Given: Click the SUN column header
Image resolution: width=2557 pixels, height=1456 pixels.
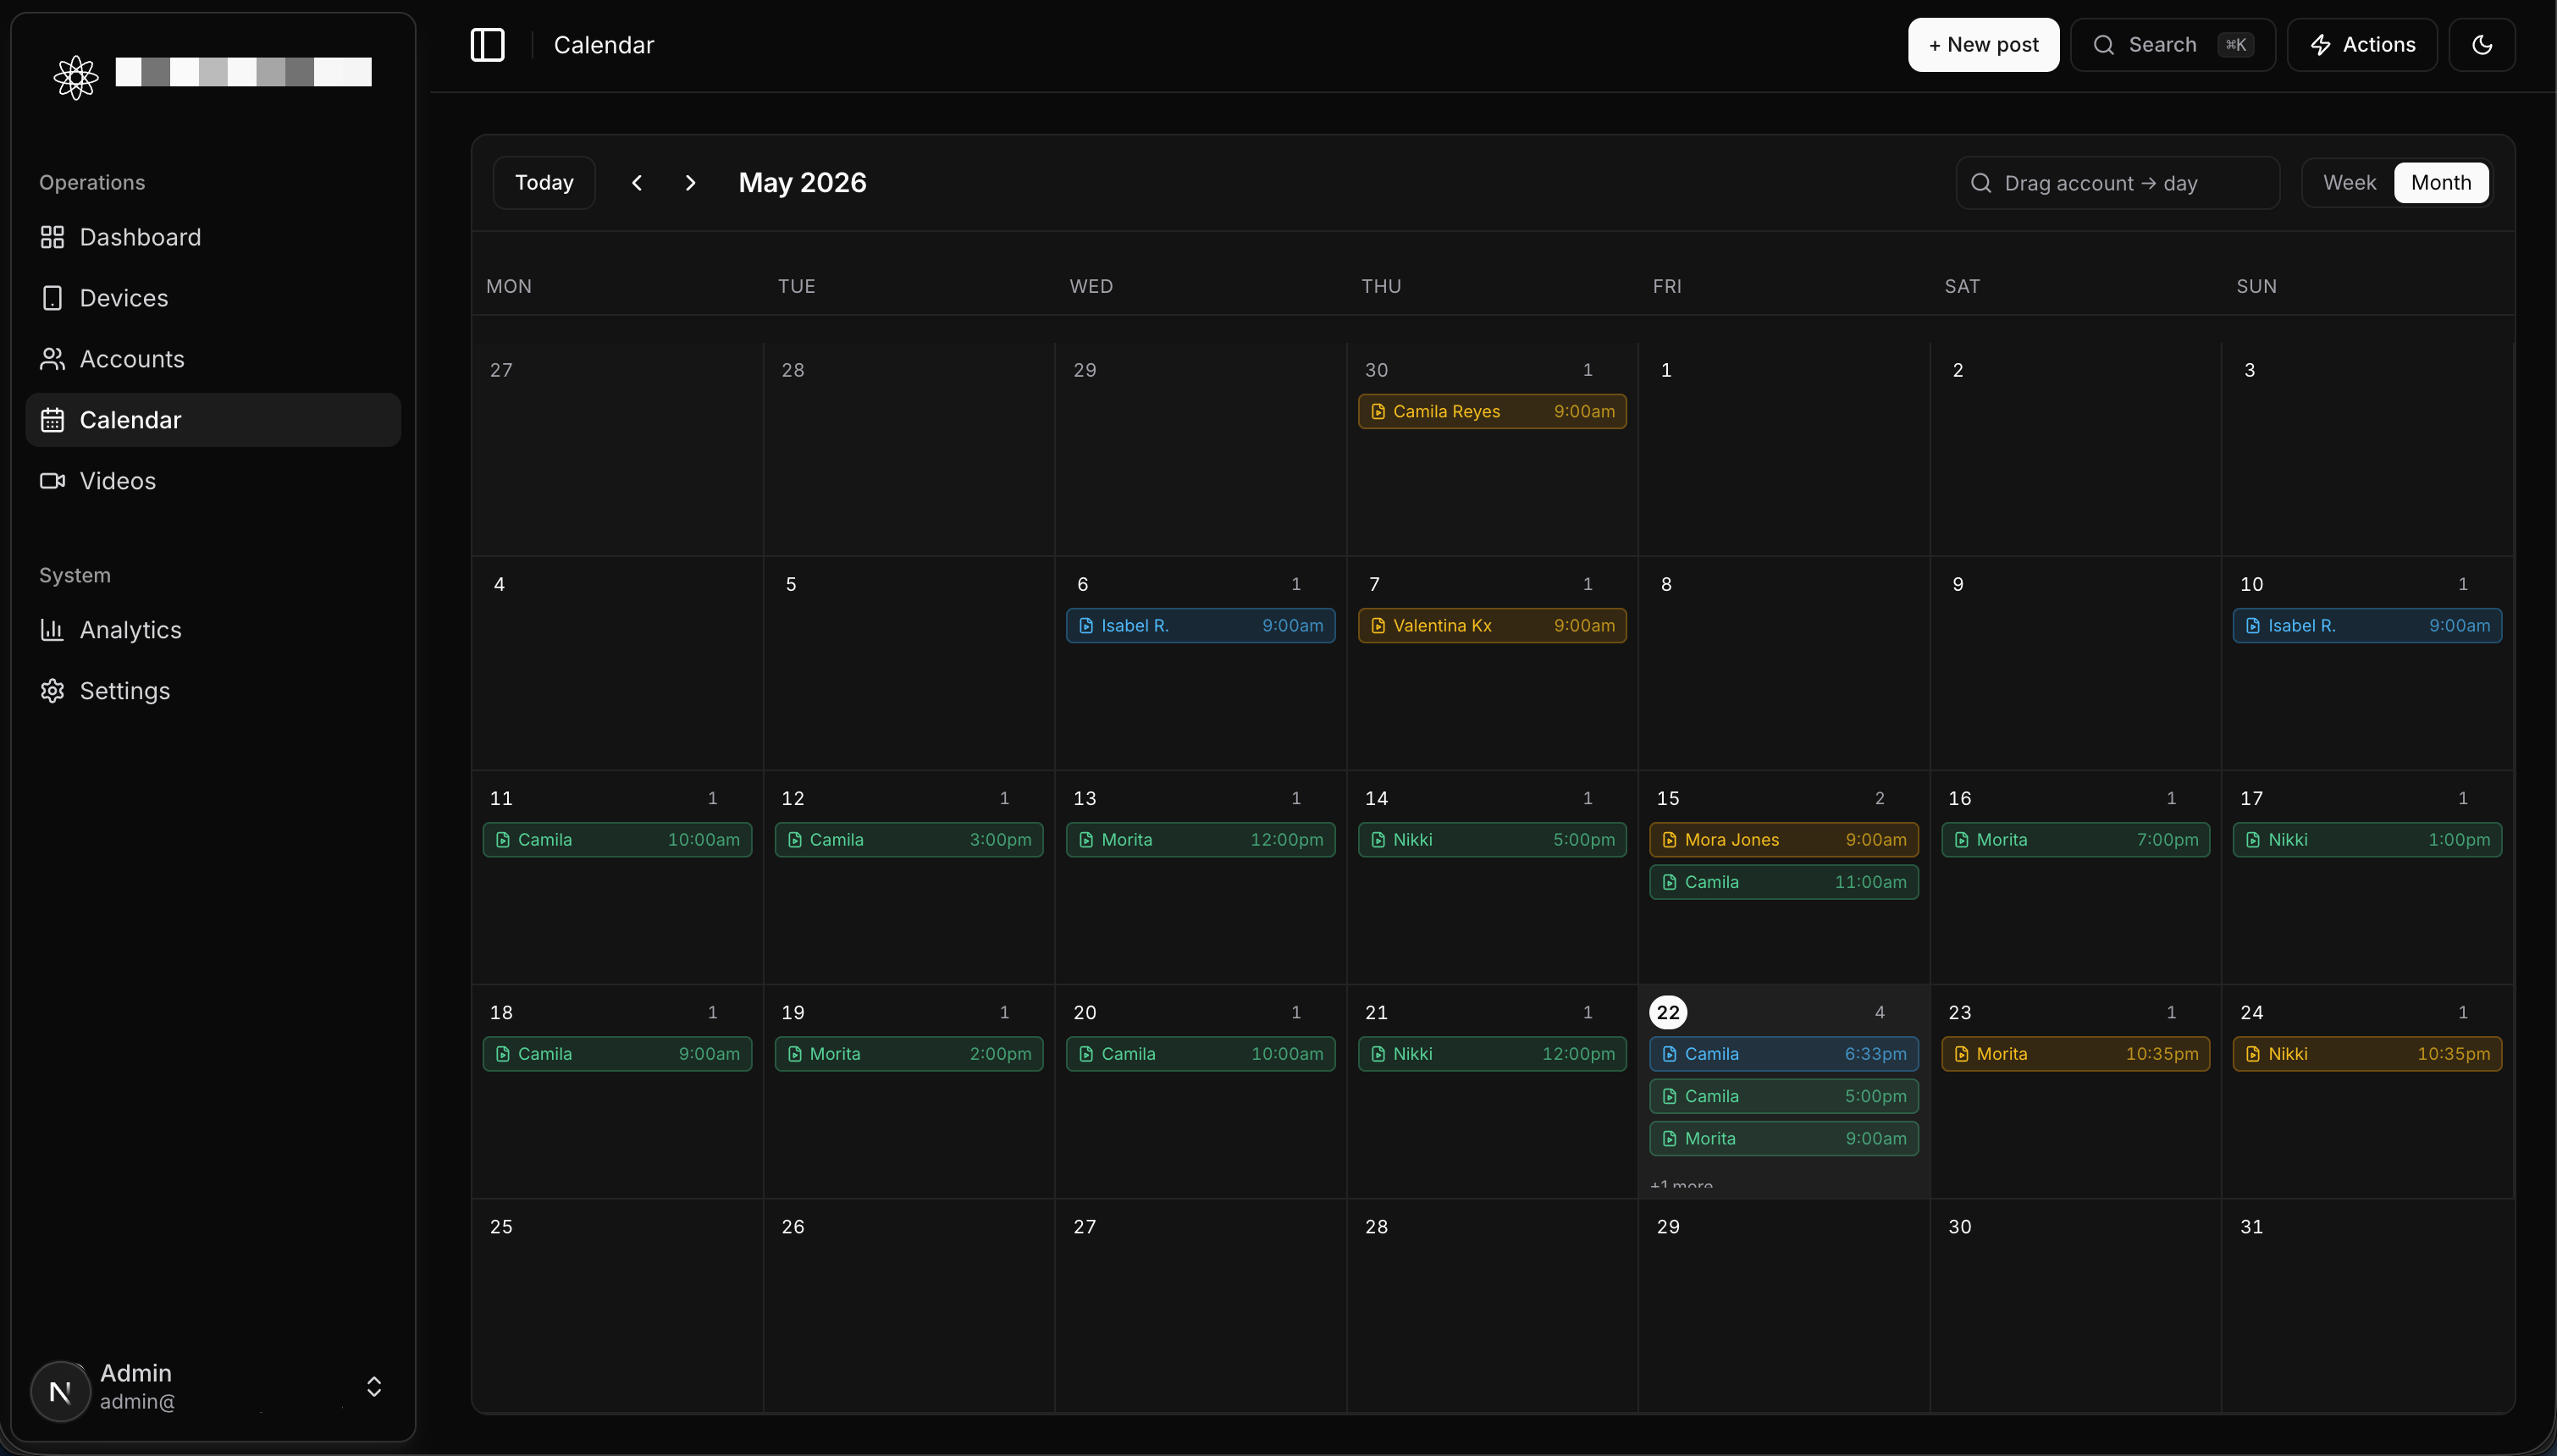Looking at the screenshot, I should pyautogui.click(x=2256, y=287).
